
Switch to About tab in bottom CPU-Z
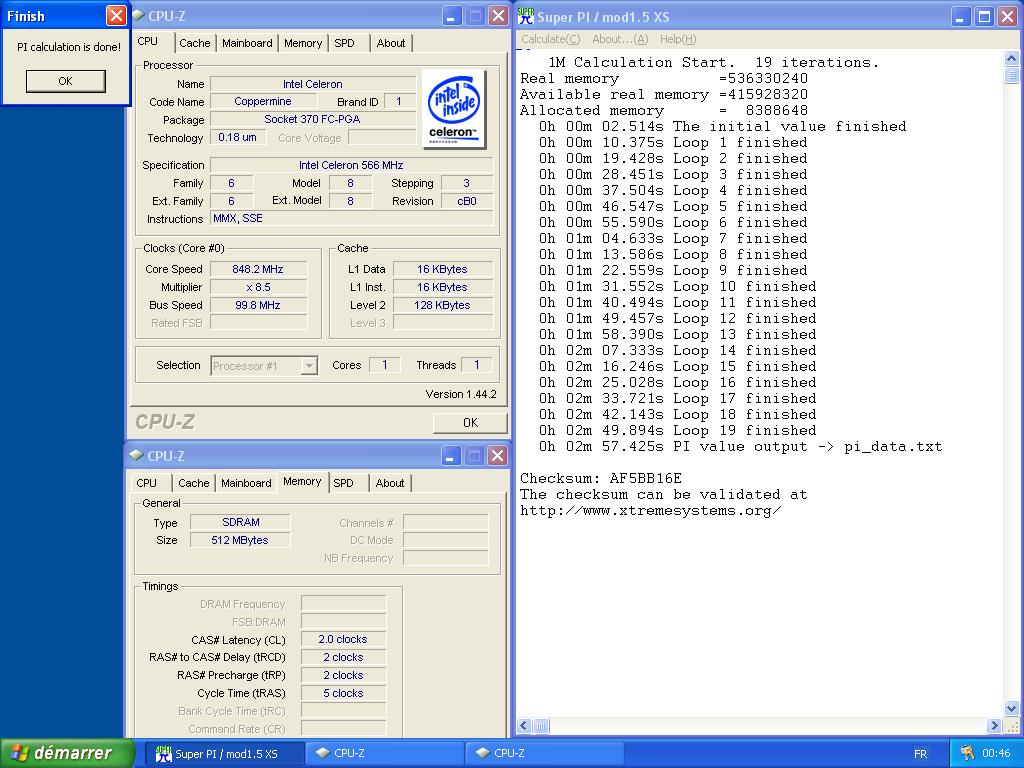coord(390,483)
